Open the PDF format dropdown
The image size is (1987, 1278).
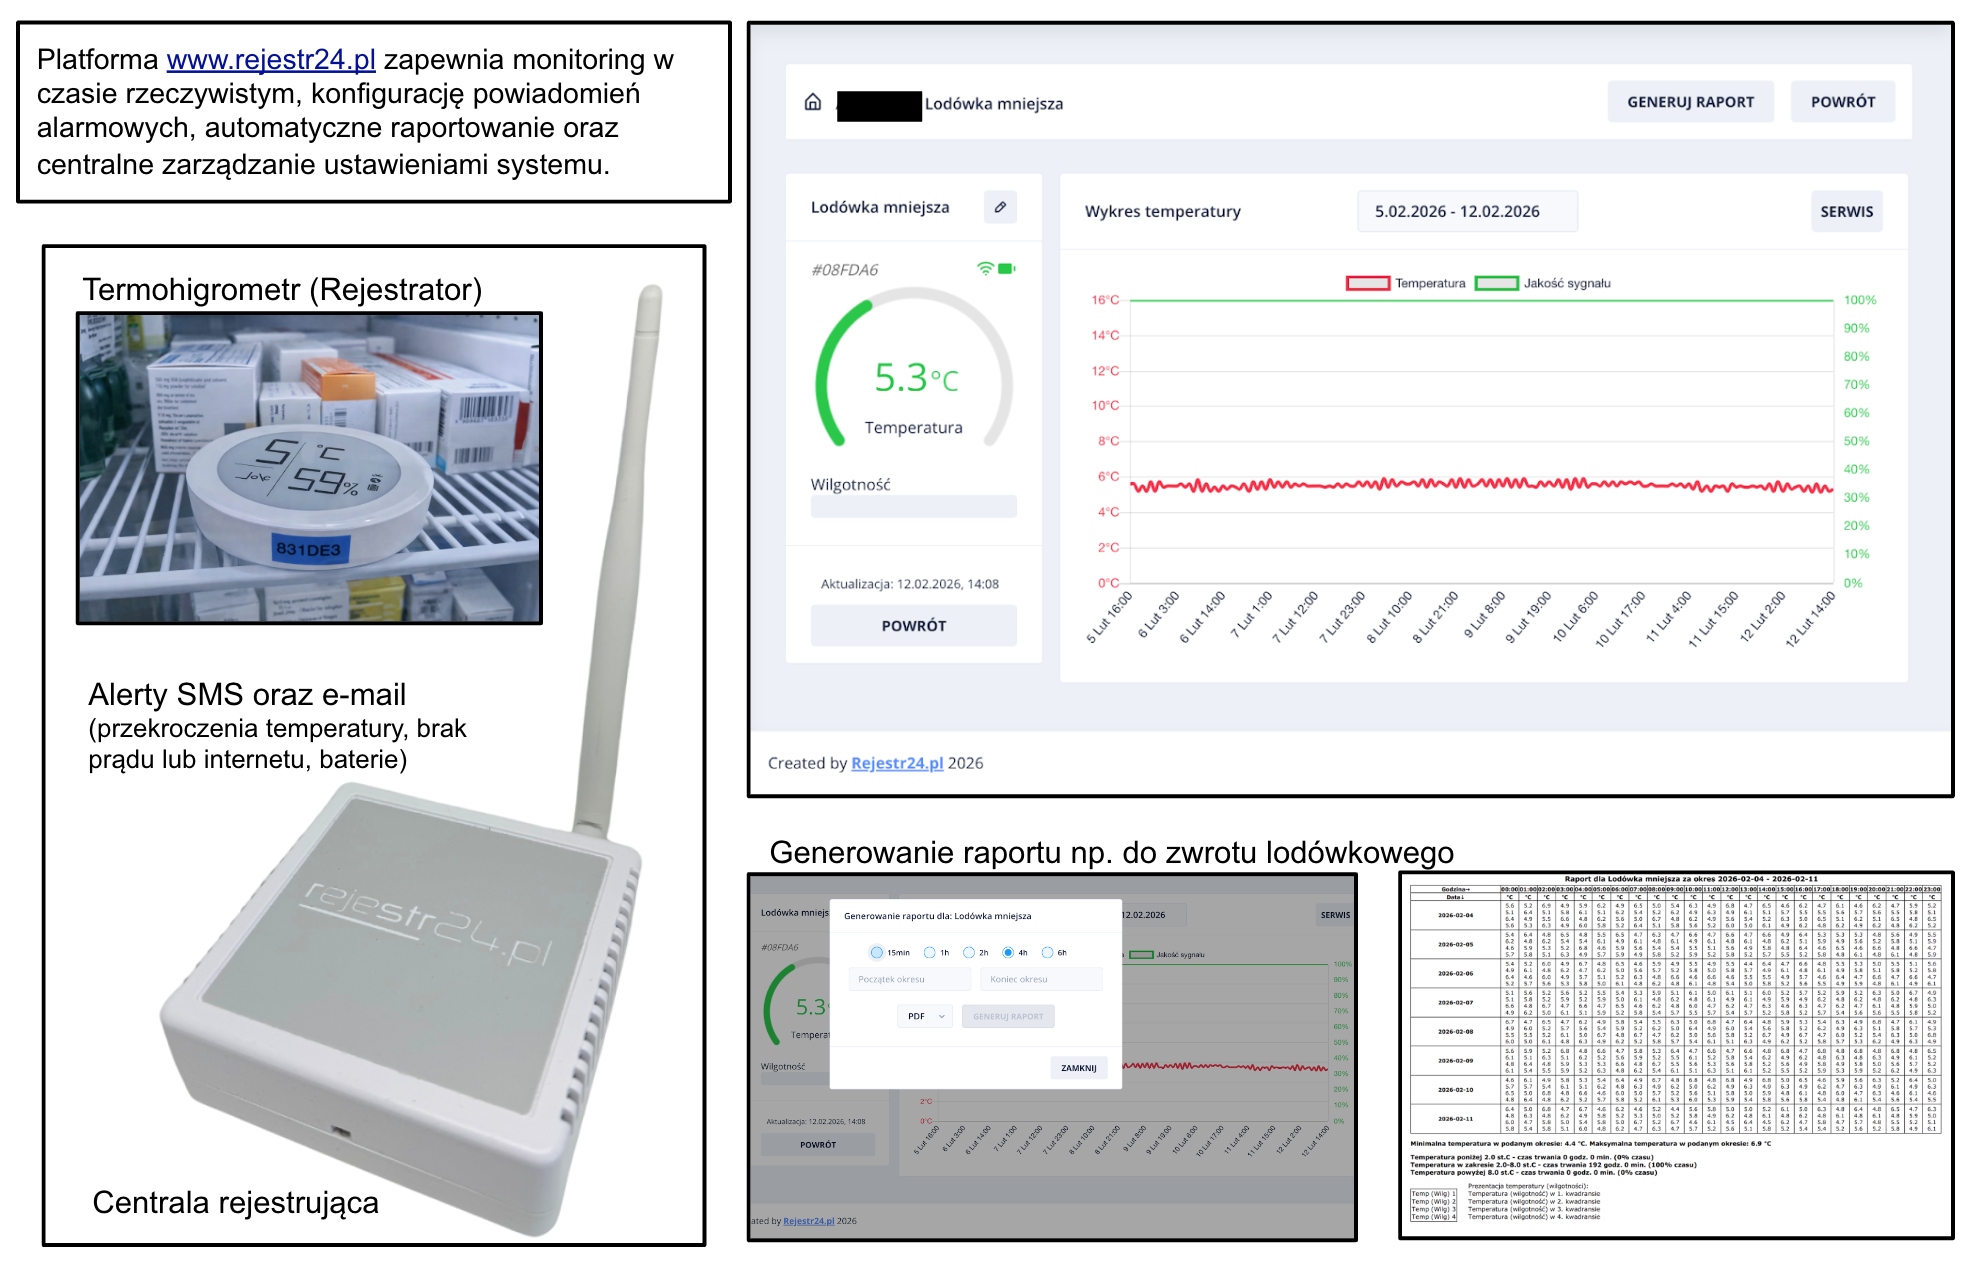[925, 1016]
